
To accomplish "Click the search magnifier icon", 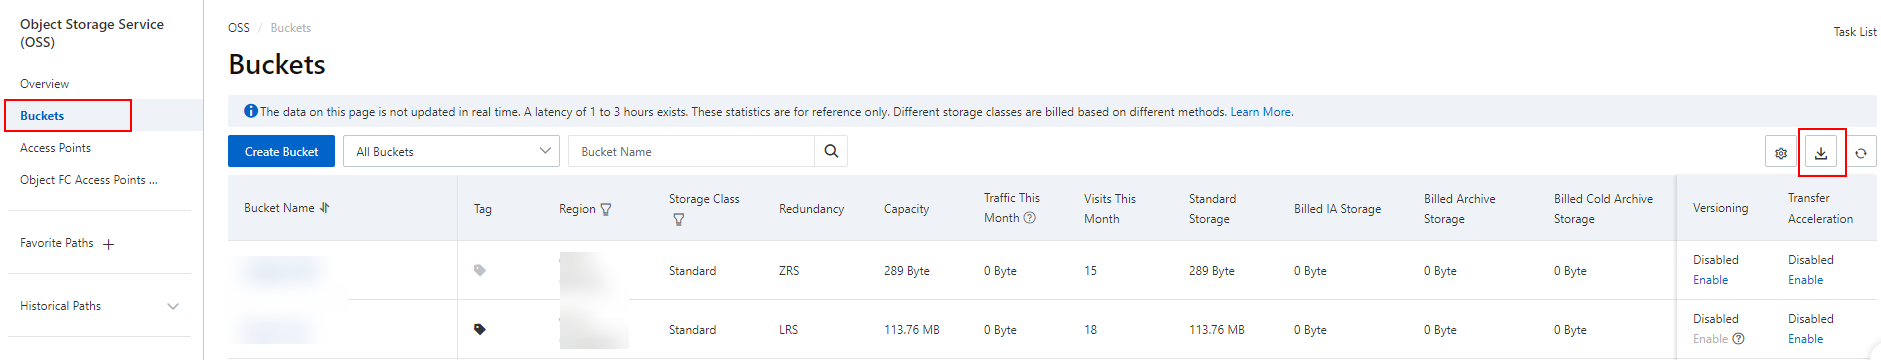I will point(831,151).
